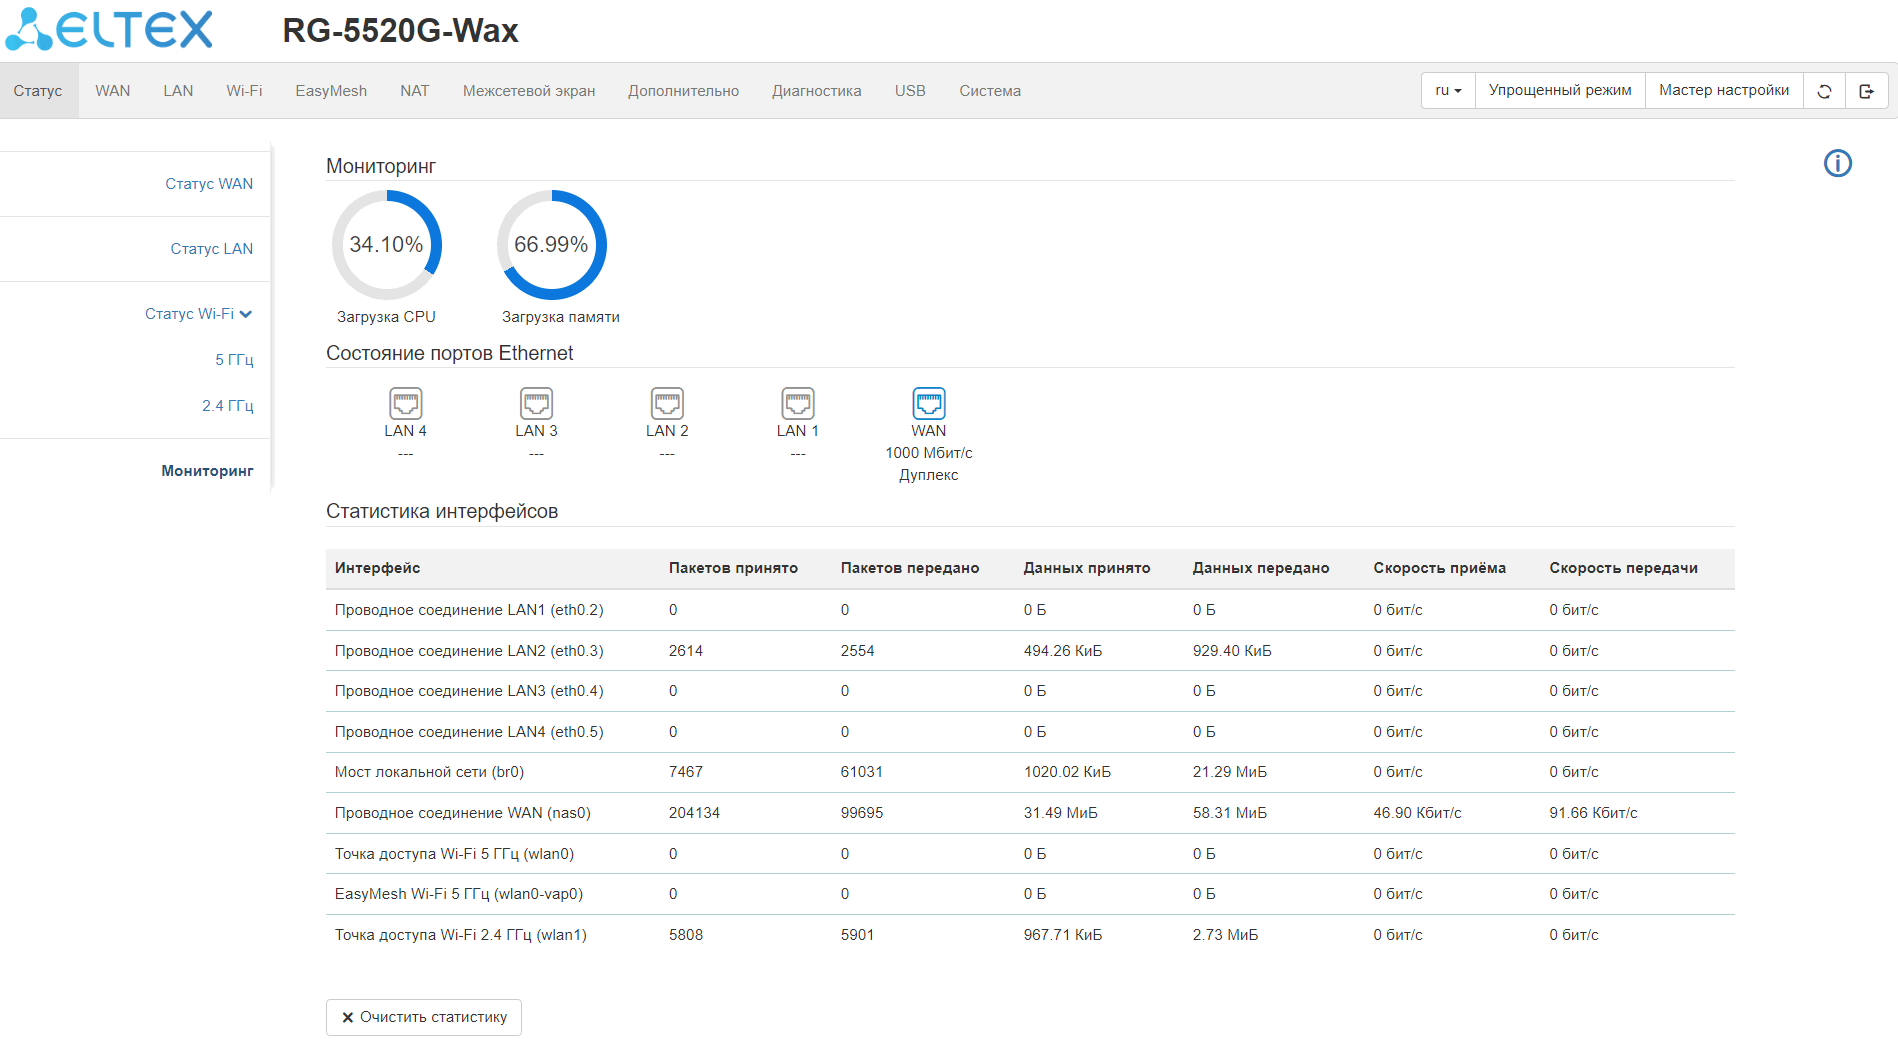Click the Eltex logo
1898x1041 pixels.
click(x=110, y=30)
